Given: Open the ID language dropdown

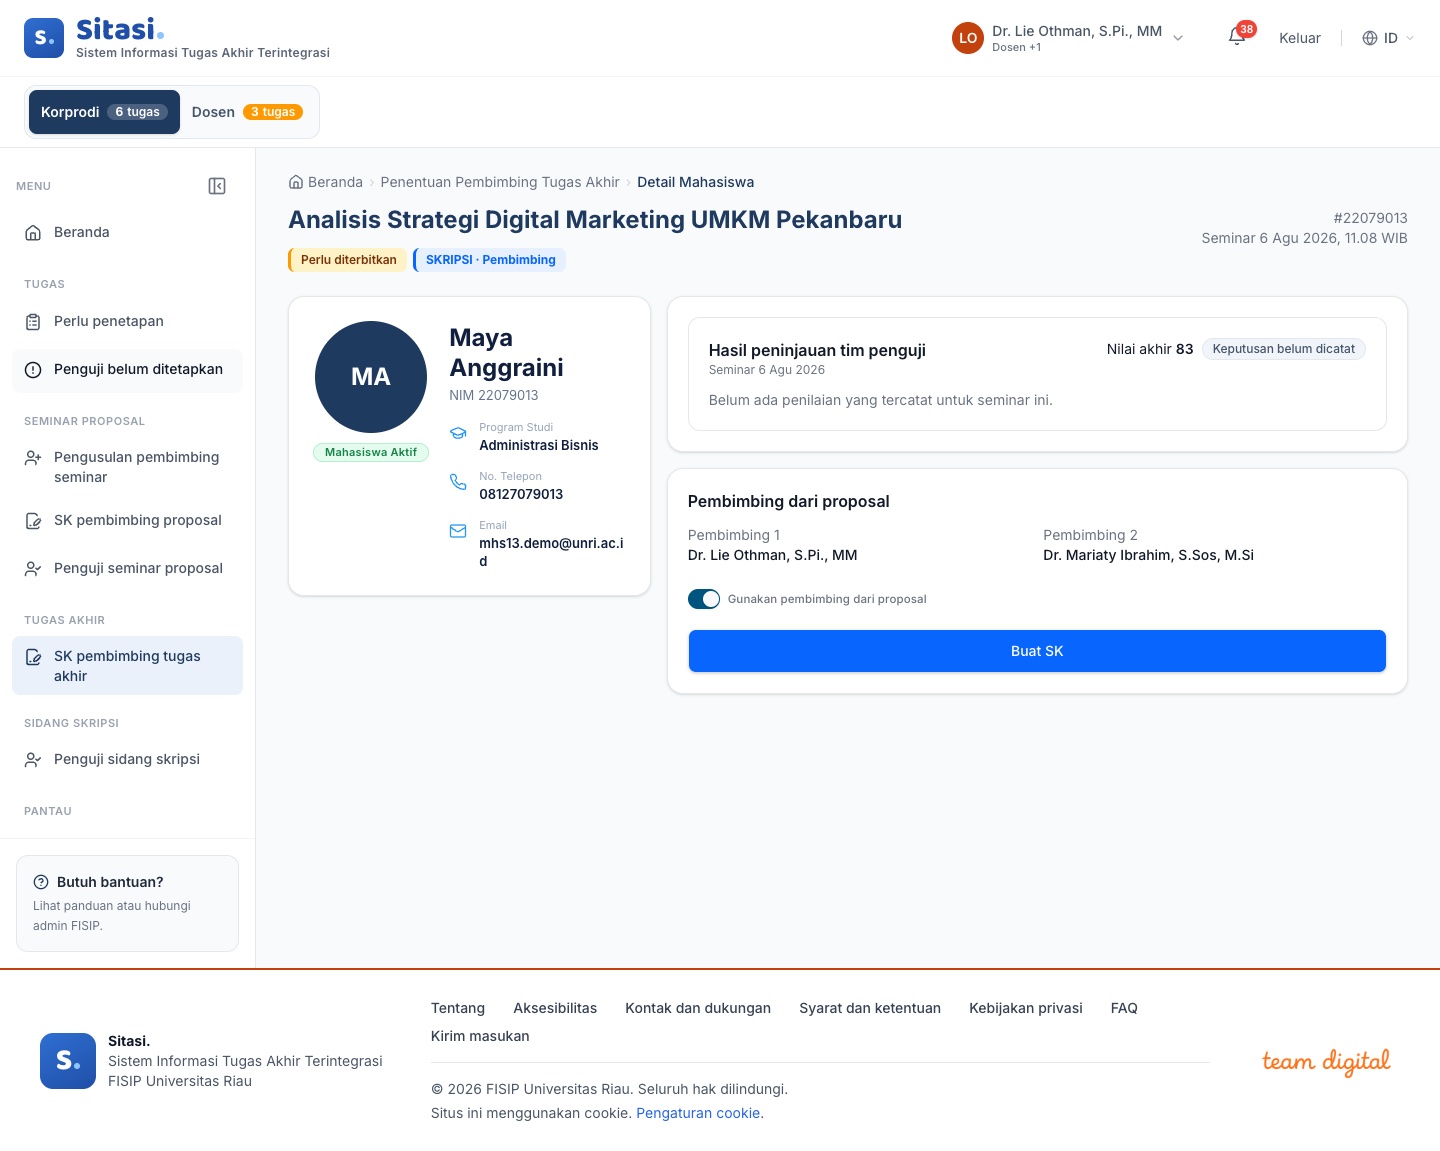Looking at the screenshot, I should (1389, 38).
